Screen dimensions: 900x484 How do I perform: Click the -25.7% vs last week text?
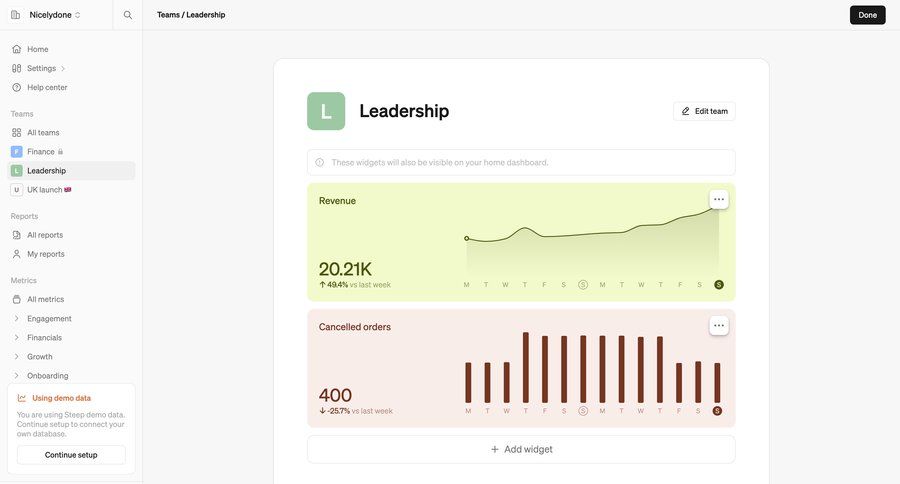356,411
